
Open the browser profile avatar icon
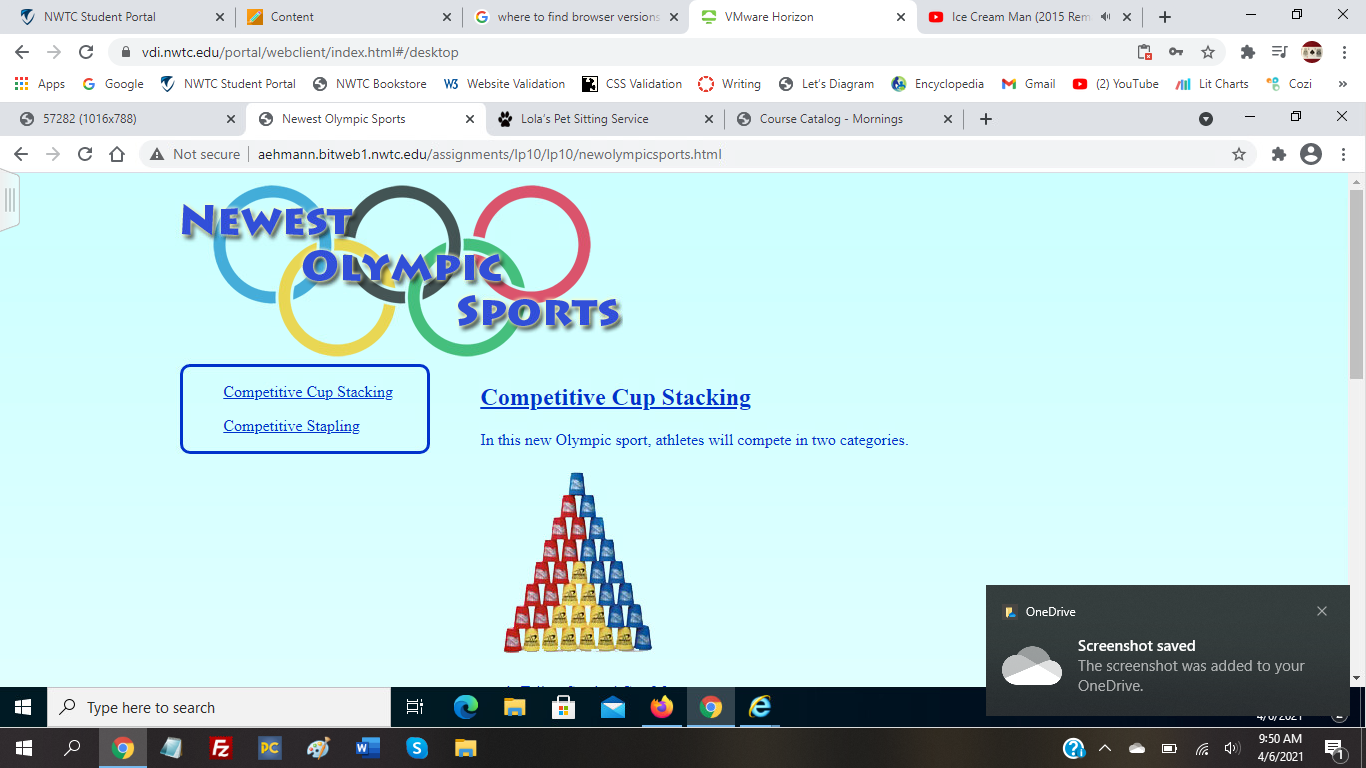(x=1311, y=154)
